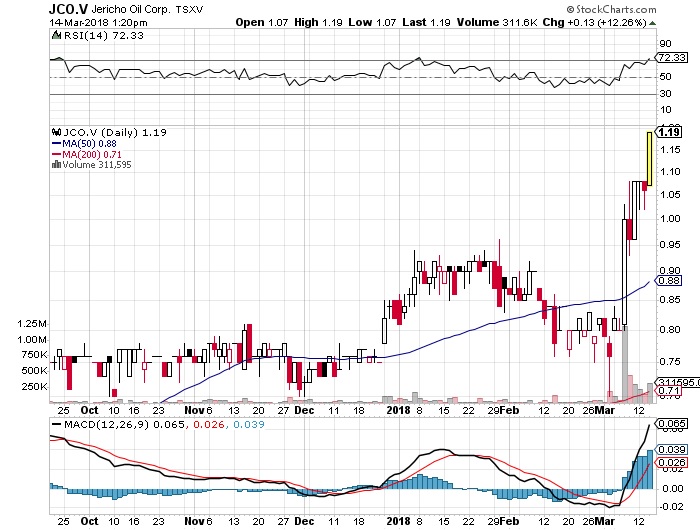
Task: Click the blue 0.039 MACD histogram value
Action: [x=249, y=424]
